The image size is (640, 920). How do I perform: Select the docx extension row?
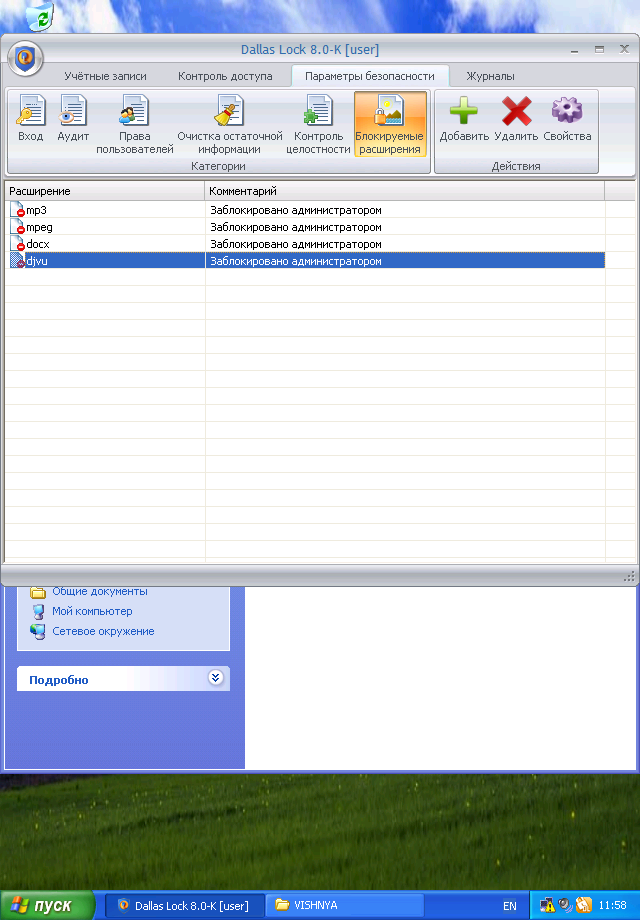tap(305, 244)
